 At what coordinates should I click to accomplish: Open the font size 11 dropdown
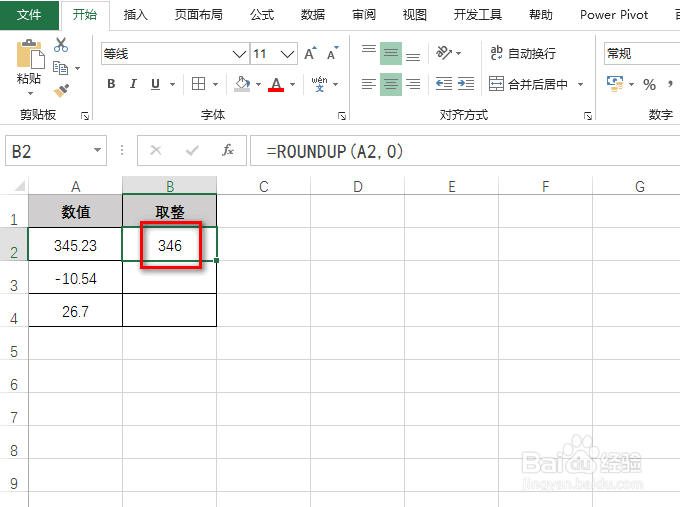pyautogui.click(x=287, y=54)
